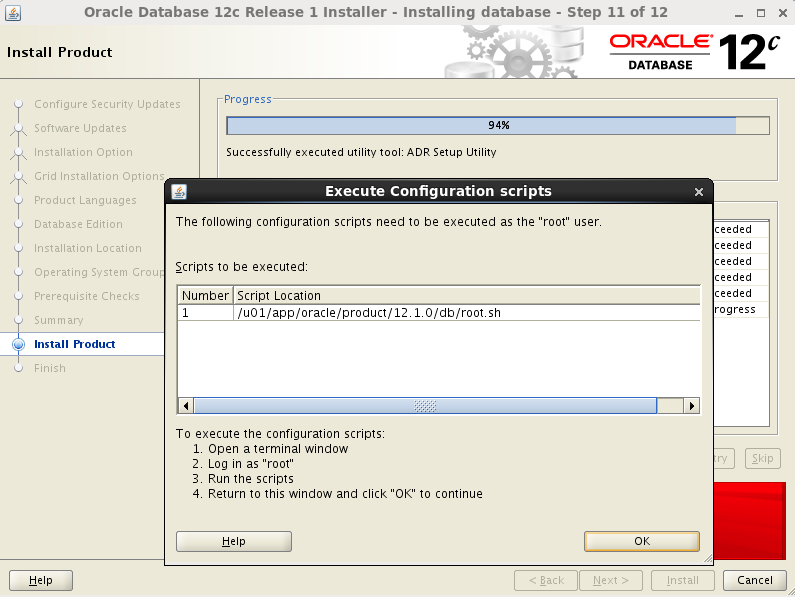Select Configure Security Updates step
This screenshot has height=597, width=795.
coord(107,104)
